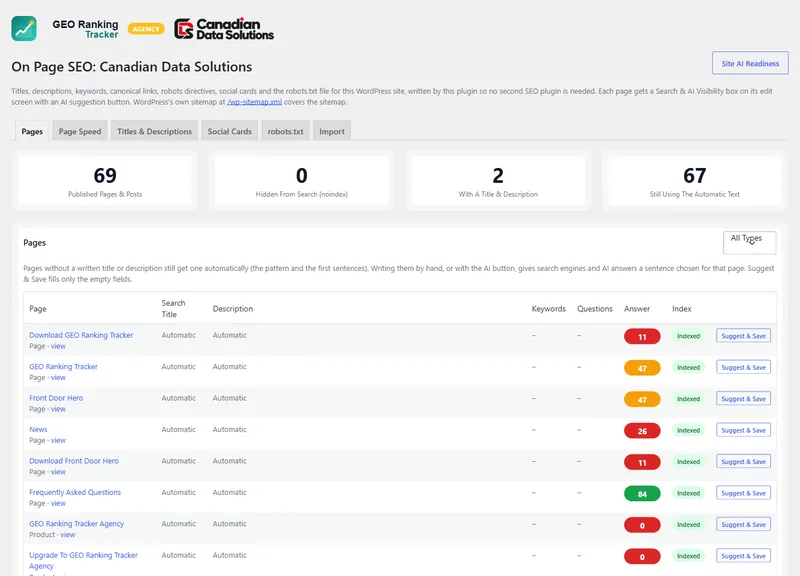Click the Site AI Readiness button

click(750, 63)
